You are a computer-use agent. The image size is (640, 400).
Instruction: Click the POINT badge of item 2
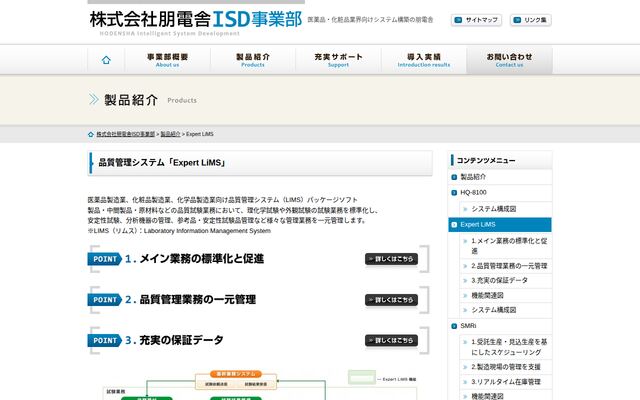[104, 300]
